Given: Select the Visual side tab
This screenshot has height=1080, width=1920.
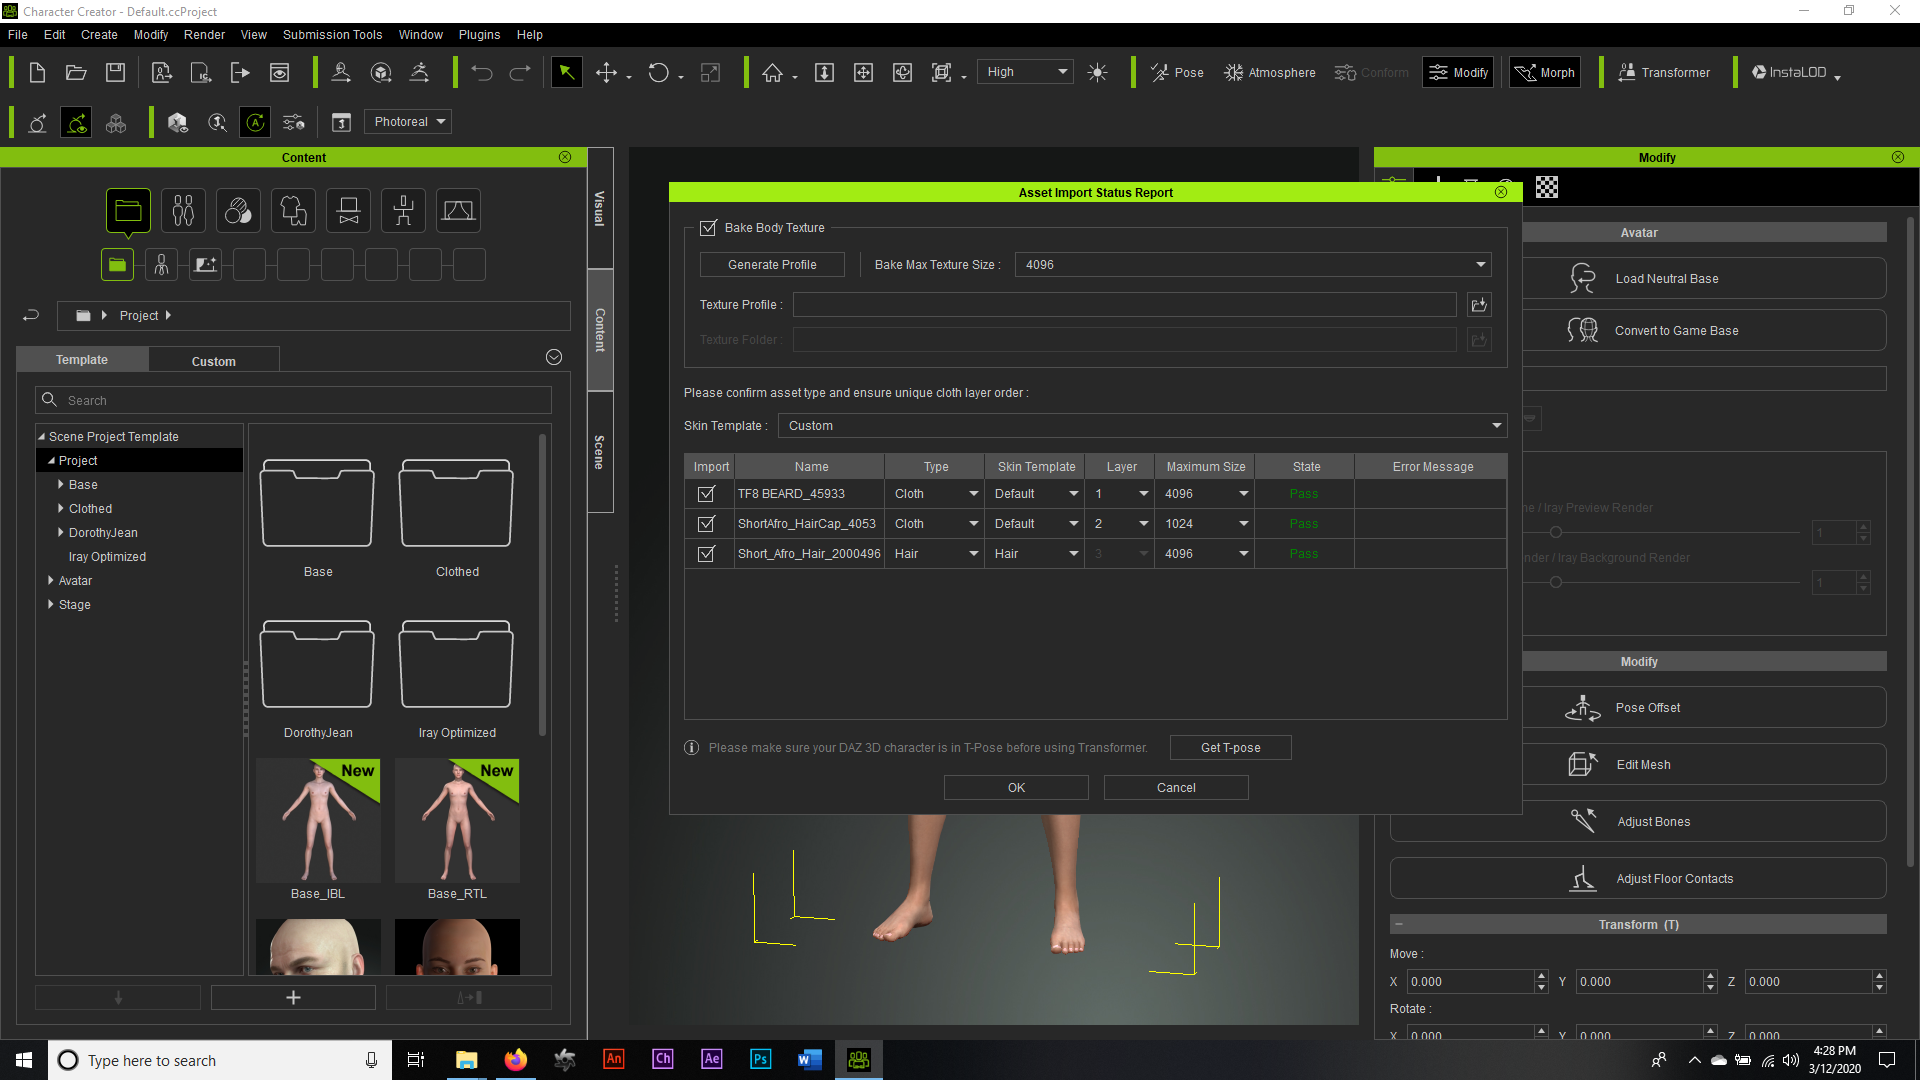Looking at the screenshot, I should click(600, 208).
